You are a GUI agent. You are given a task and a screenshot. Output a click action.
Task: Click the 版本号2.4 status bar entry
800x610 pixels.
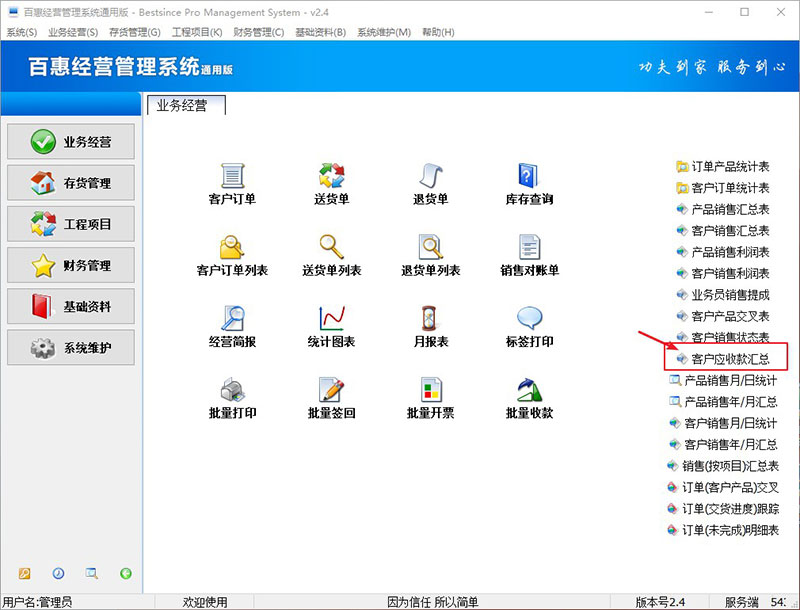tap(660, 602)
